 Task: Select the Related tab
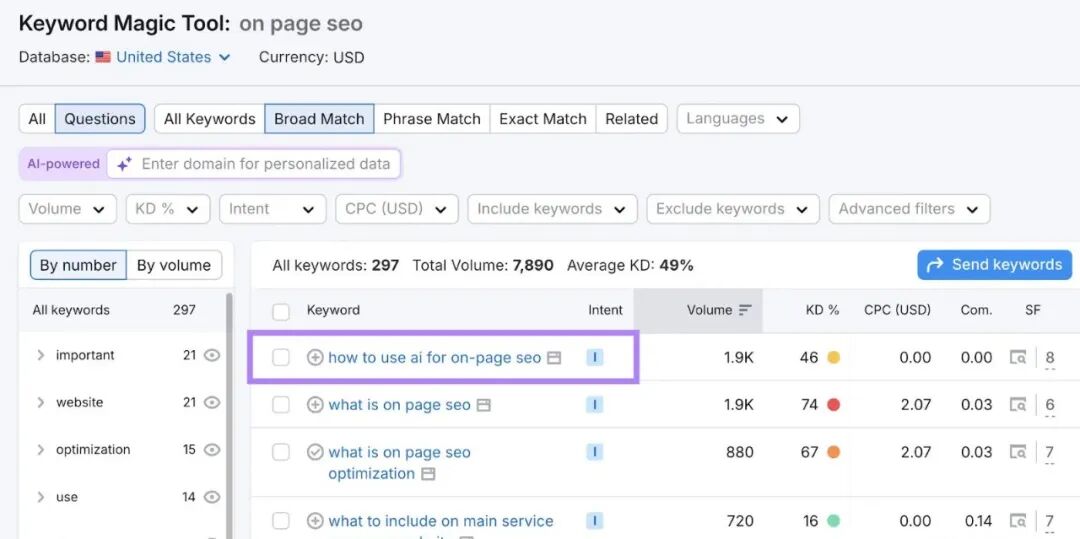click(x=631, y=118)
